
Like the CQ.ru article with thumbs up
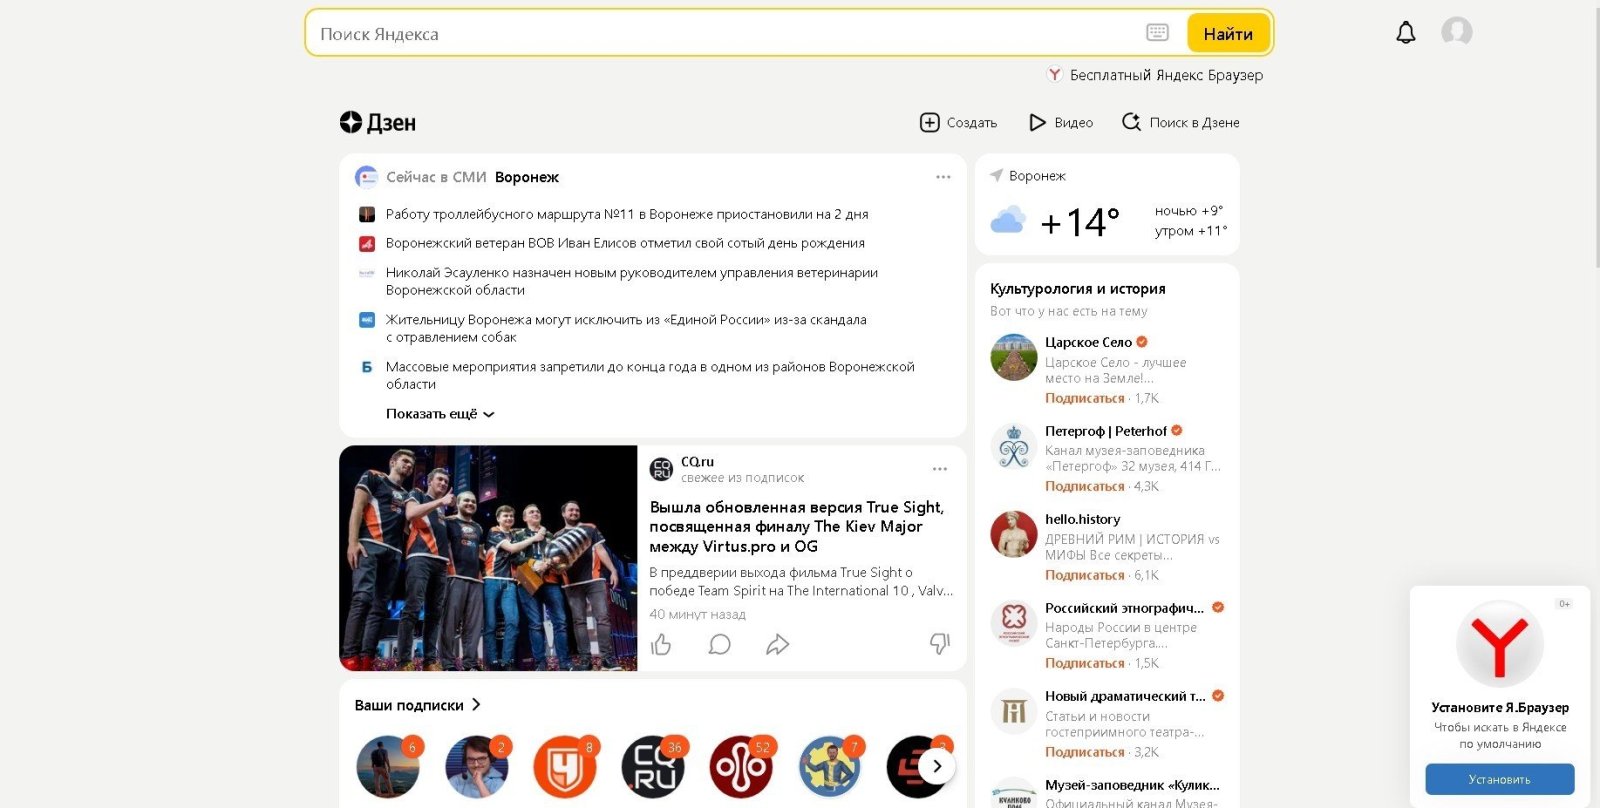[661, 645]
